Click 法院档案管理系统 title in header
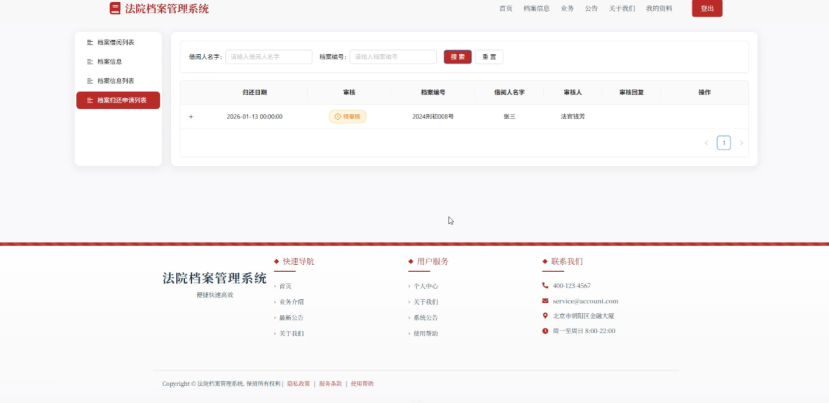The height and width of the screenshot is (403, 829). click(x=167, y=8)
